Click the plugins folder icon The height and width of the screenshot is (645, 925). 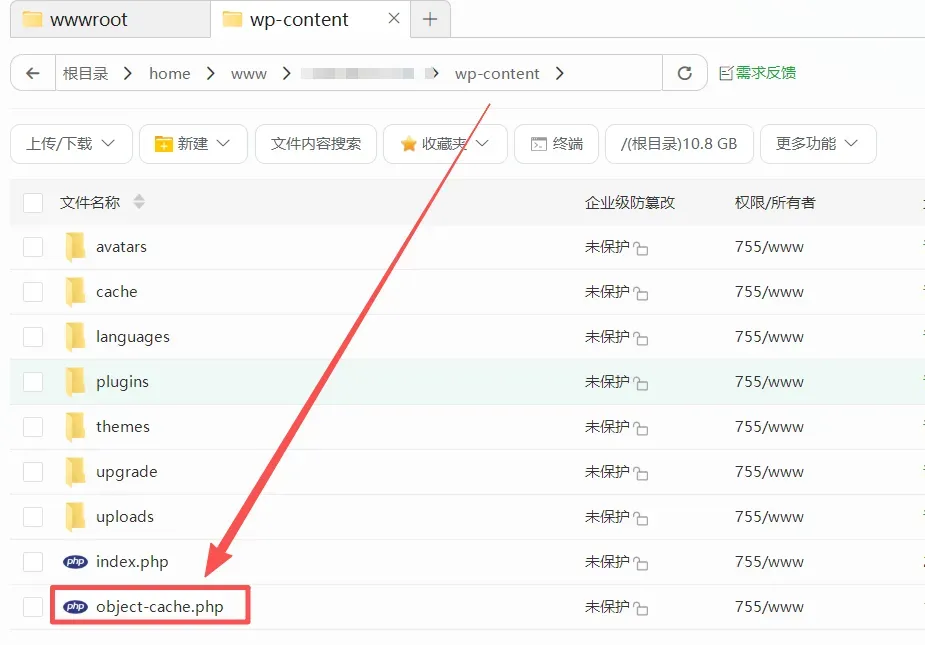[x=75, y=382]
